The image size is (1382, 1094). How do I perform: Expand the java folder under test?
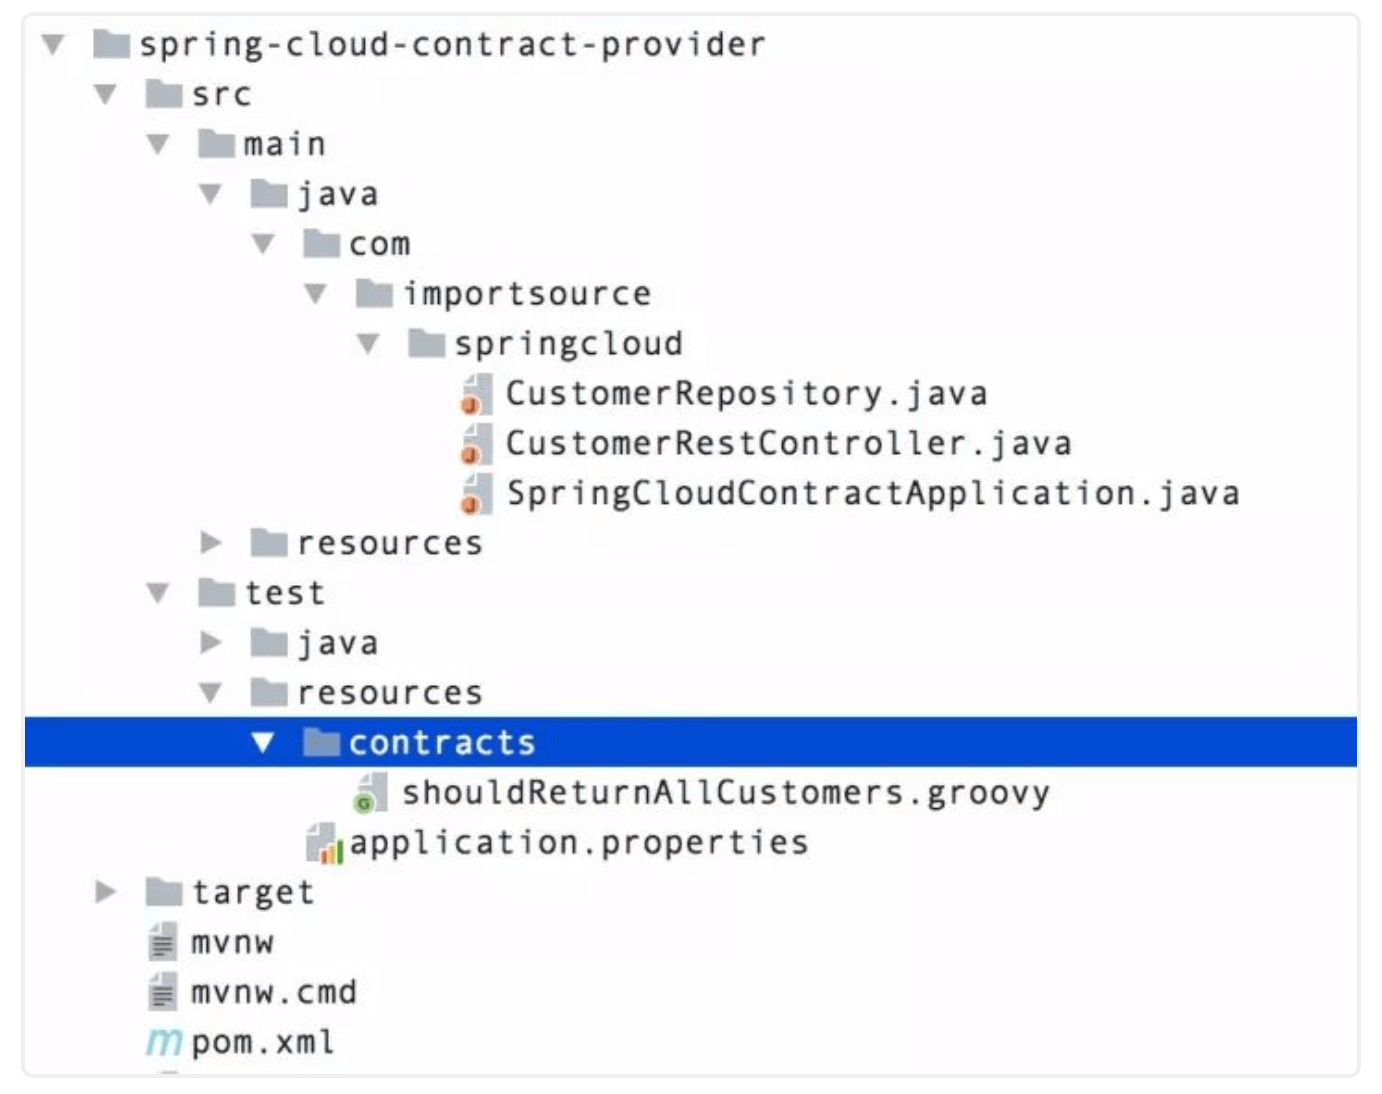coord(210,643)
